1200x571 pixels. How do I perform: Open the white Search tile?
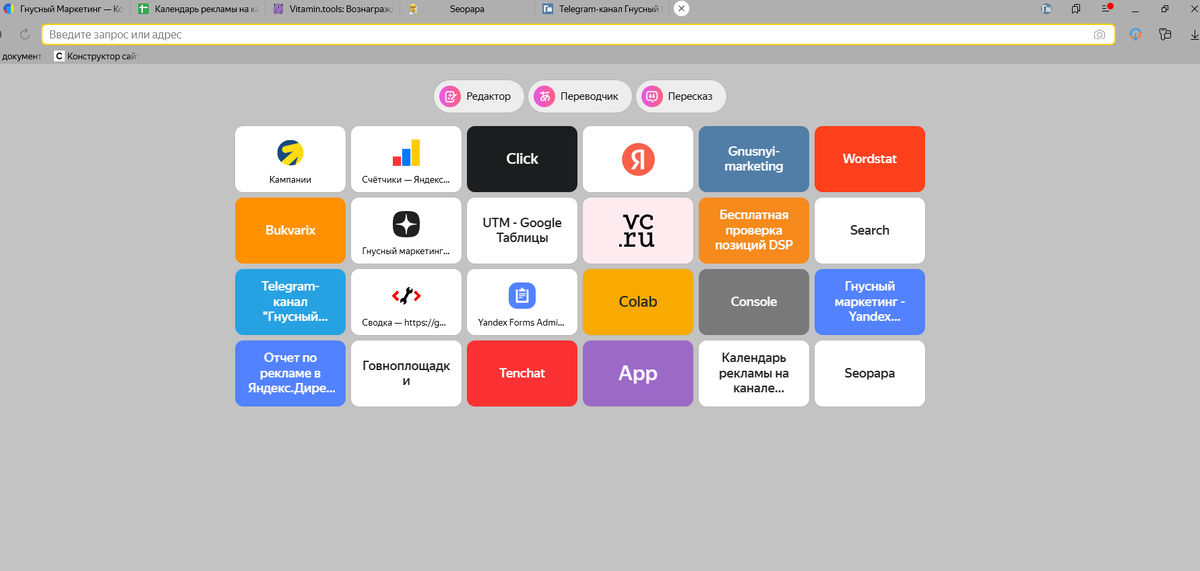(870, 231)
